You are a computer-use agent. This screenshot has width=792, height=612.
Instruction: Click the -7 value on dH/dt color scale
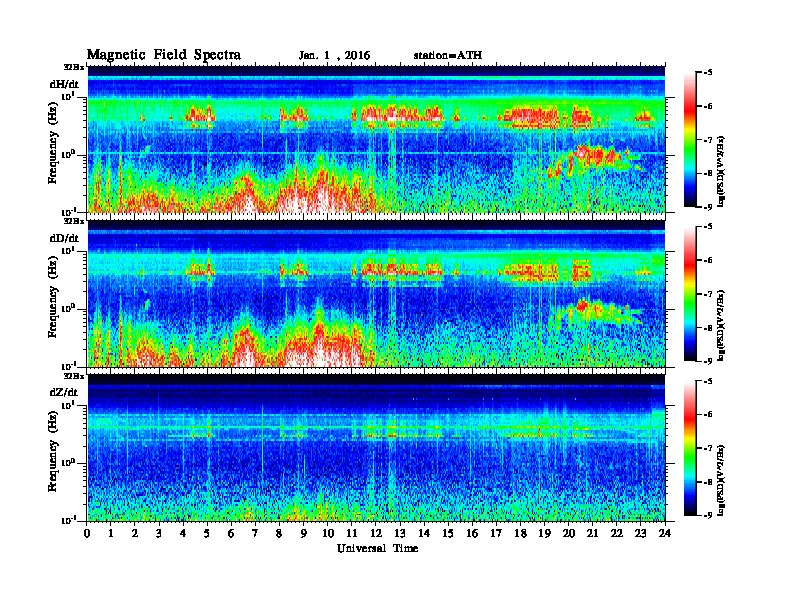(709, 140)
